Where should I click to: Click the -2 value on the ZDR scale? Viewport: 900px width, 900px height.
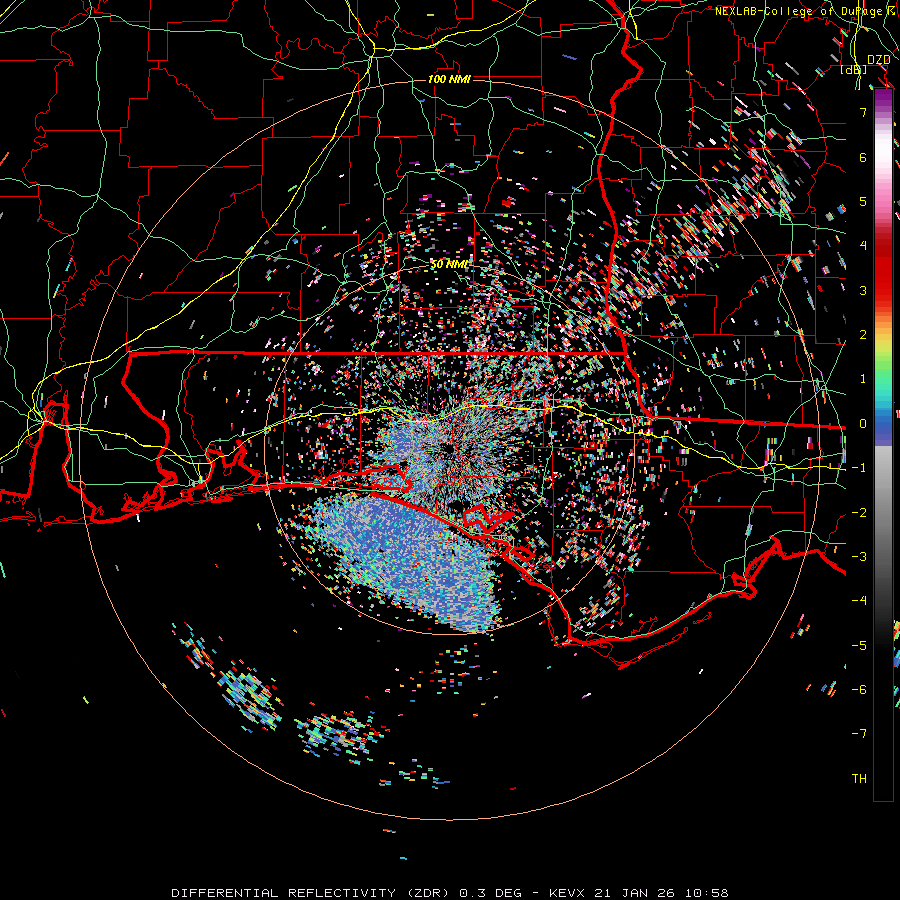click(x=859, y=513)
